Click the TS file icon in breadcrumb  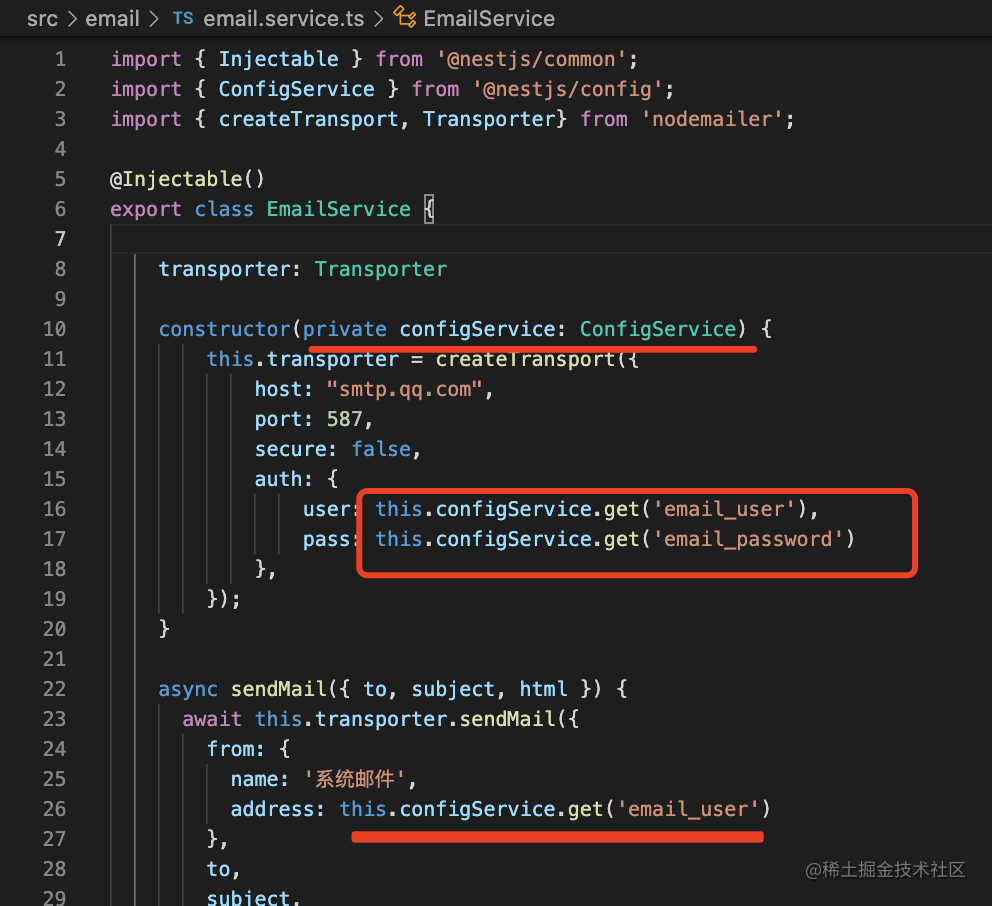tap(183, 19)
